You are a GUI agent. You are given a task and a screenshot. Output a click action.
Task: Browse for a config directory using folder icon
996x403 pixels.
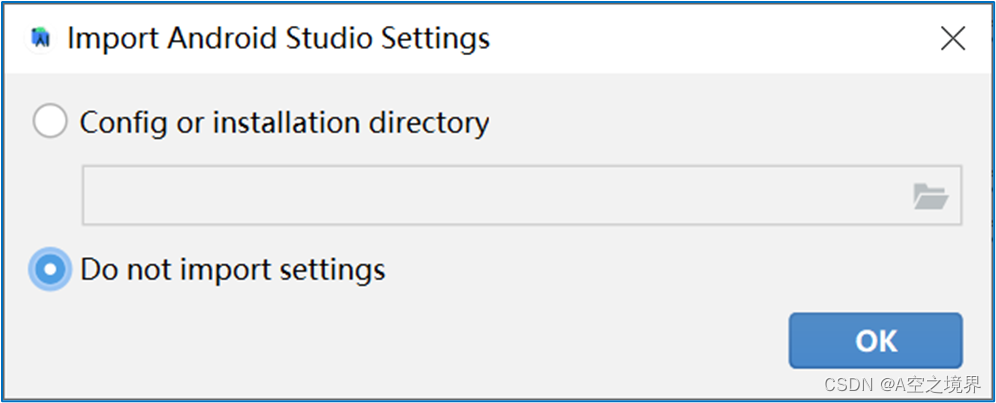tap(931, 196)
